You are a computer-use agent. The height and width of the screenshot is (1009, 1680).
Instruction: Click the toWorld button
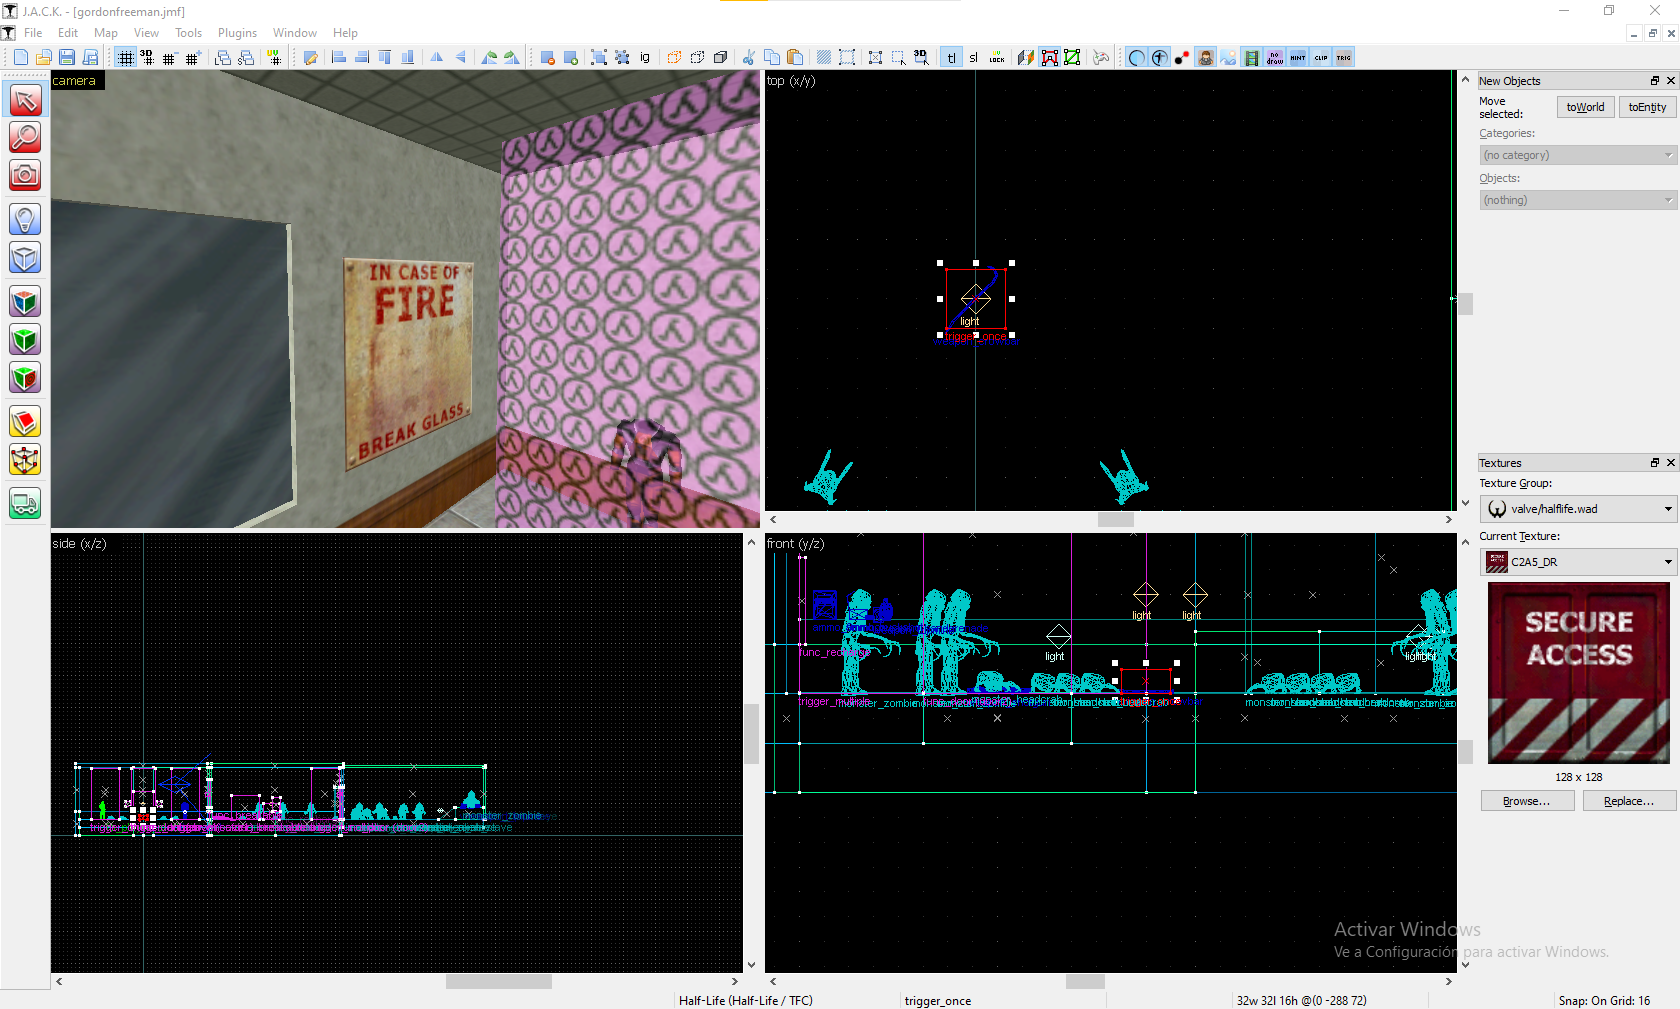1585,107
